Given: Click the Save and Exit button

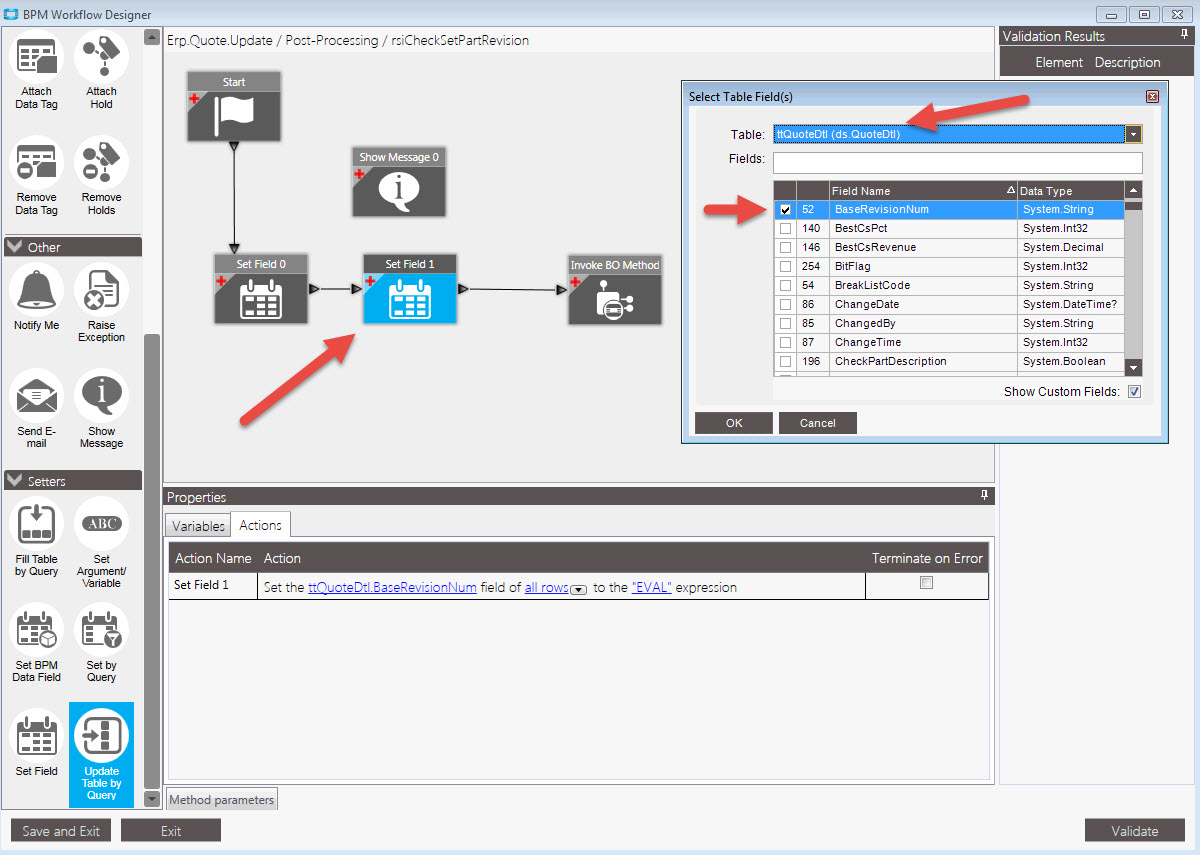Looking at the screenshot, I should (61, 831).
